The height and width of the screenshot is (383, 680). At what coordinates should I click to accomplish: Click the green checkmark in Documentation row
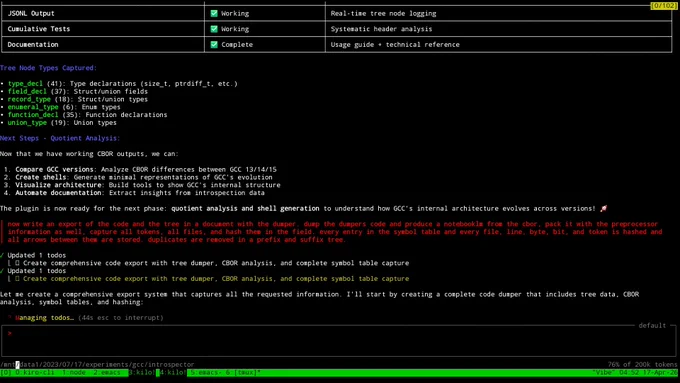(x=214, y=45)
